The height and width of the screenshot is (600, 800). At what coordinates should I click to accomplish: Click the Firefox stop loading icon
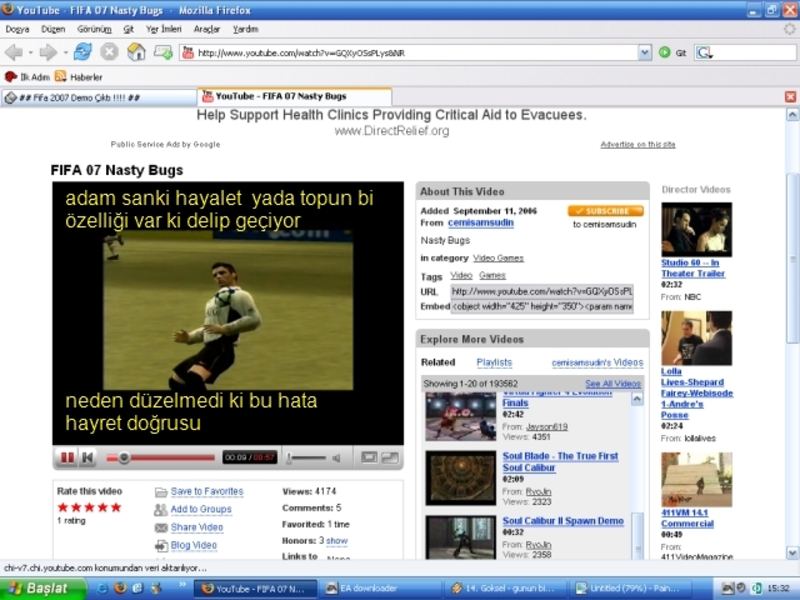[109, 52]
